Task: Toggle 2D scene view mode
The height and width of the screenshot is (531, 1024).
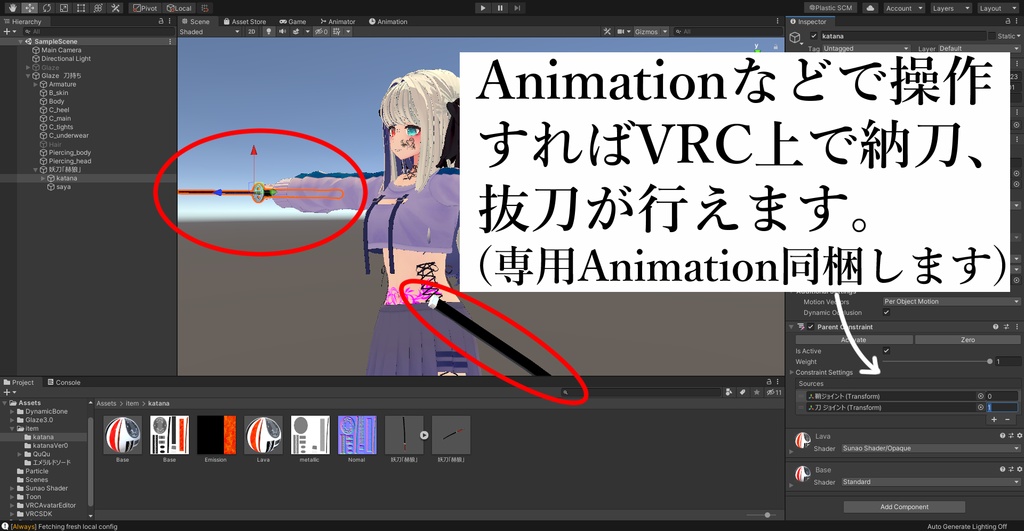Action: click(x=251, y=31)
